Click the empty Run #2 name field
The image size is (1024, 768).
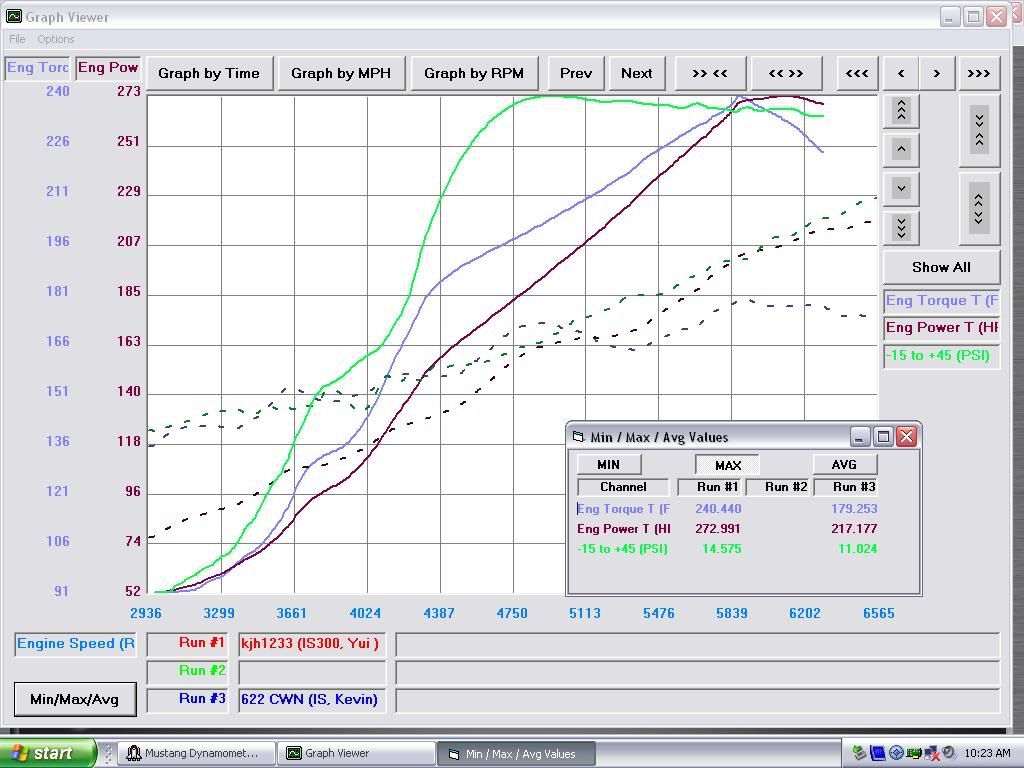pos(312,672)
